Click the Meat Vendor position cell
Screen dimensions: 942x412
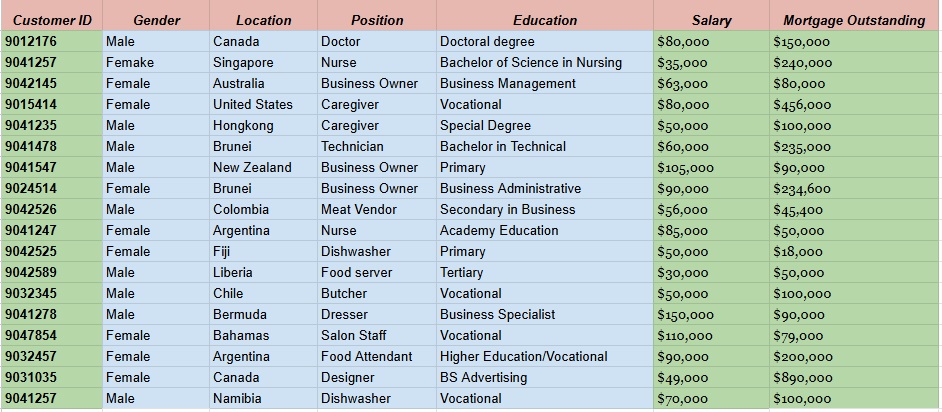click(x=377, y=210)
